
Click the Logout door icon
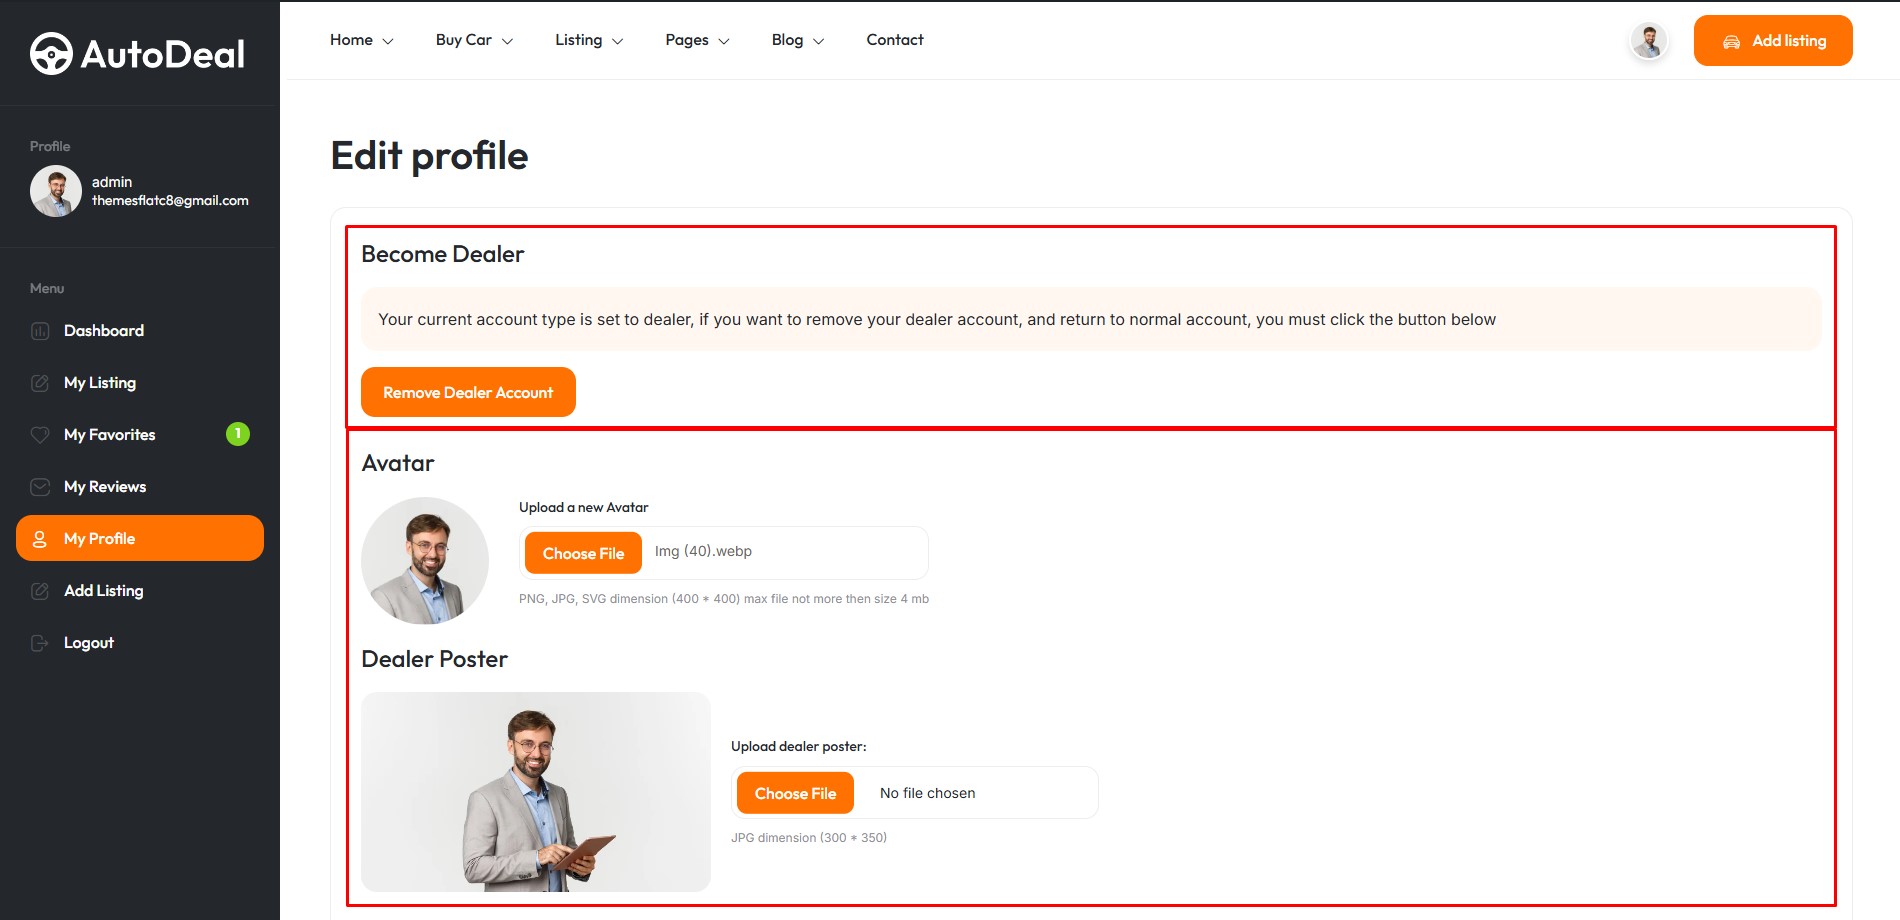click(40, 643)
